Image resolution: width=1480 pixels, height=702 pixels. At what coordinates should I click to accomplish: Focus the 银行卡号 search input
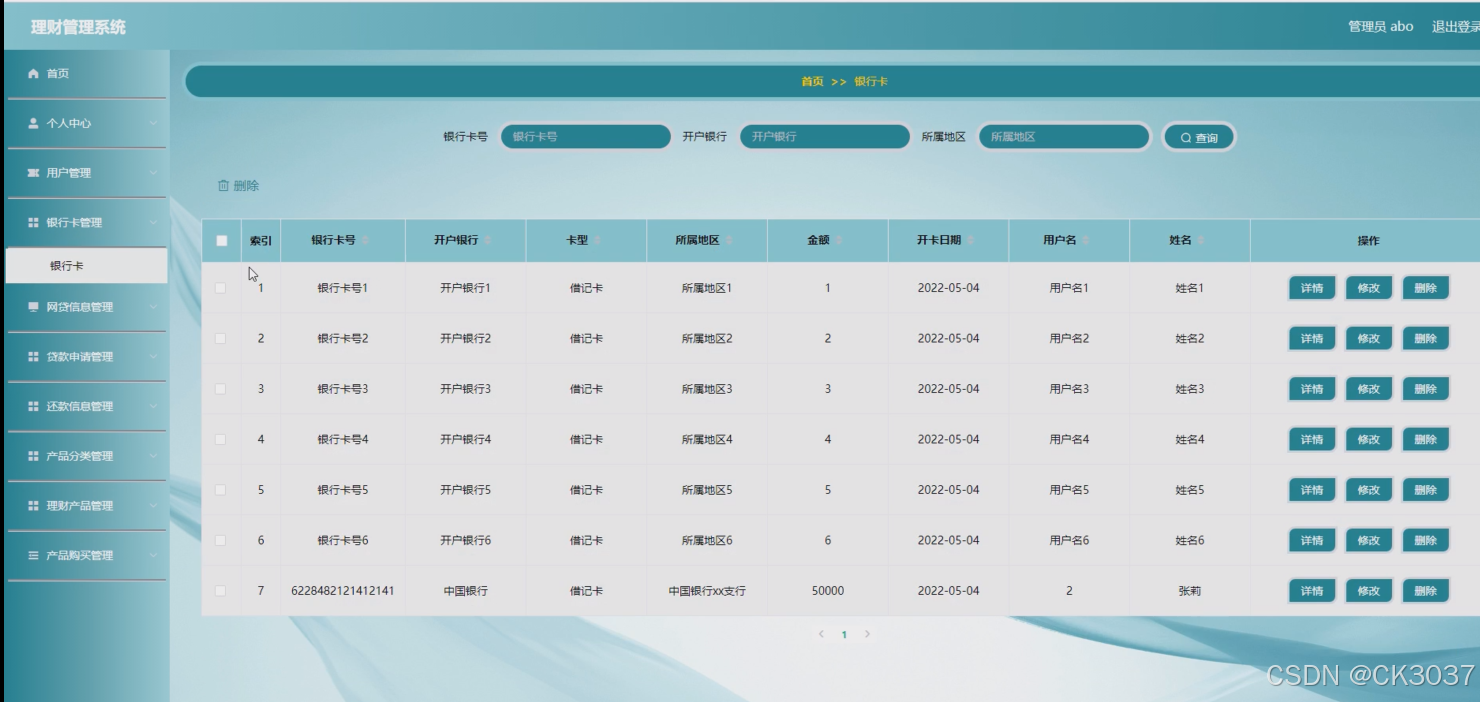[x=585, y=137]
